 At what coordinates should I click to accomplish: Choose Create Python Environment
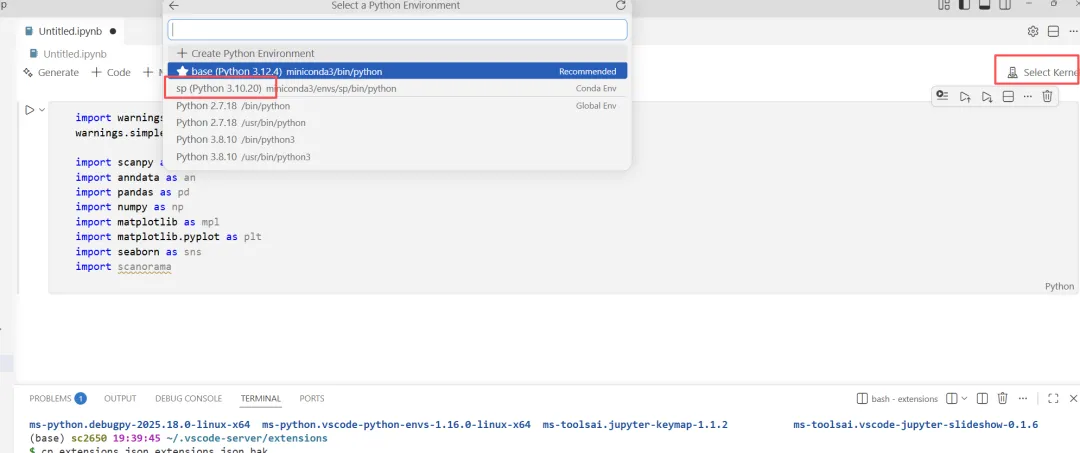click(x=397, y=53)
